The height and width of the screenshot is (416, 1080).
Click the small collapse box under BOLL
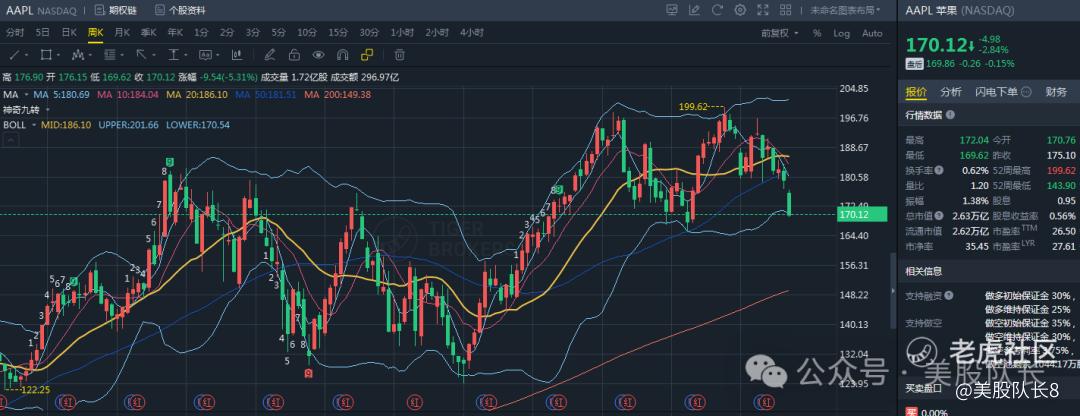[x=10, y=140]
